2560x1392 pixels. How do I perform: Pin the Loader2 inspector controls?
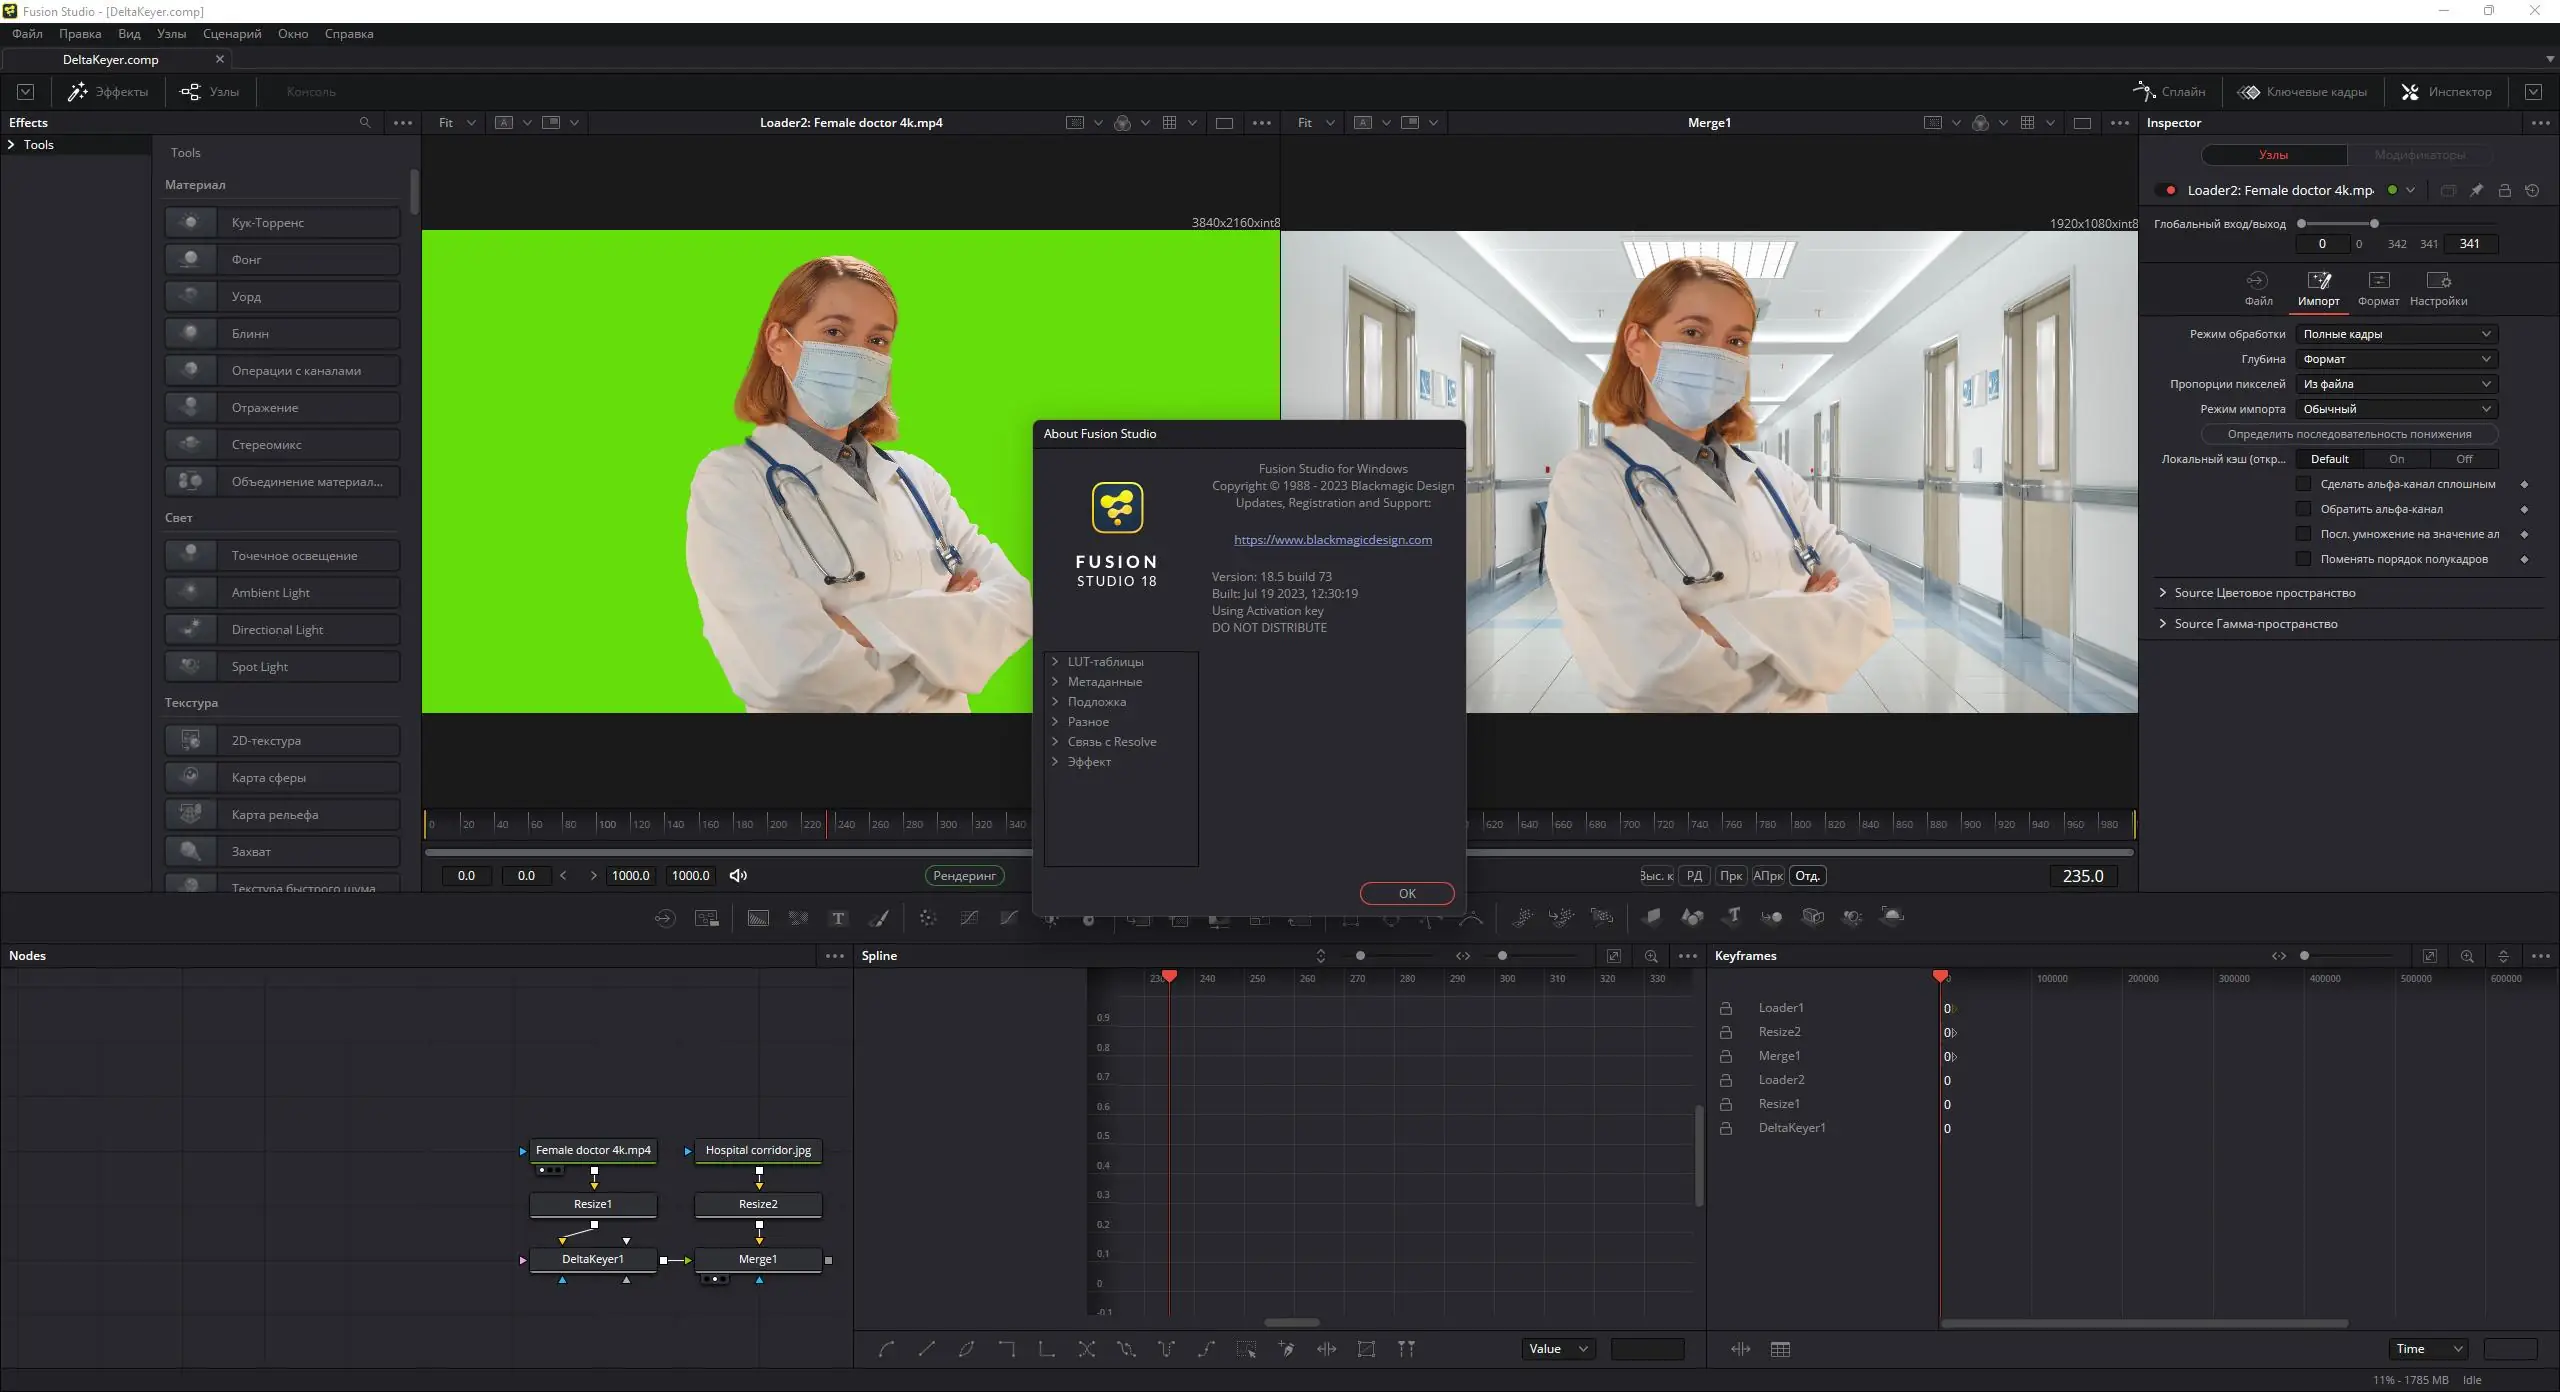point(2476,191)
